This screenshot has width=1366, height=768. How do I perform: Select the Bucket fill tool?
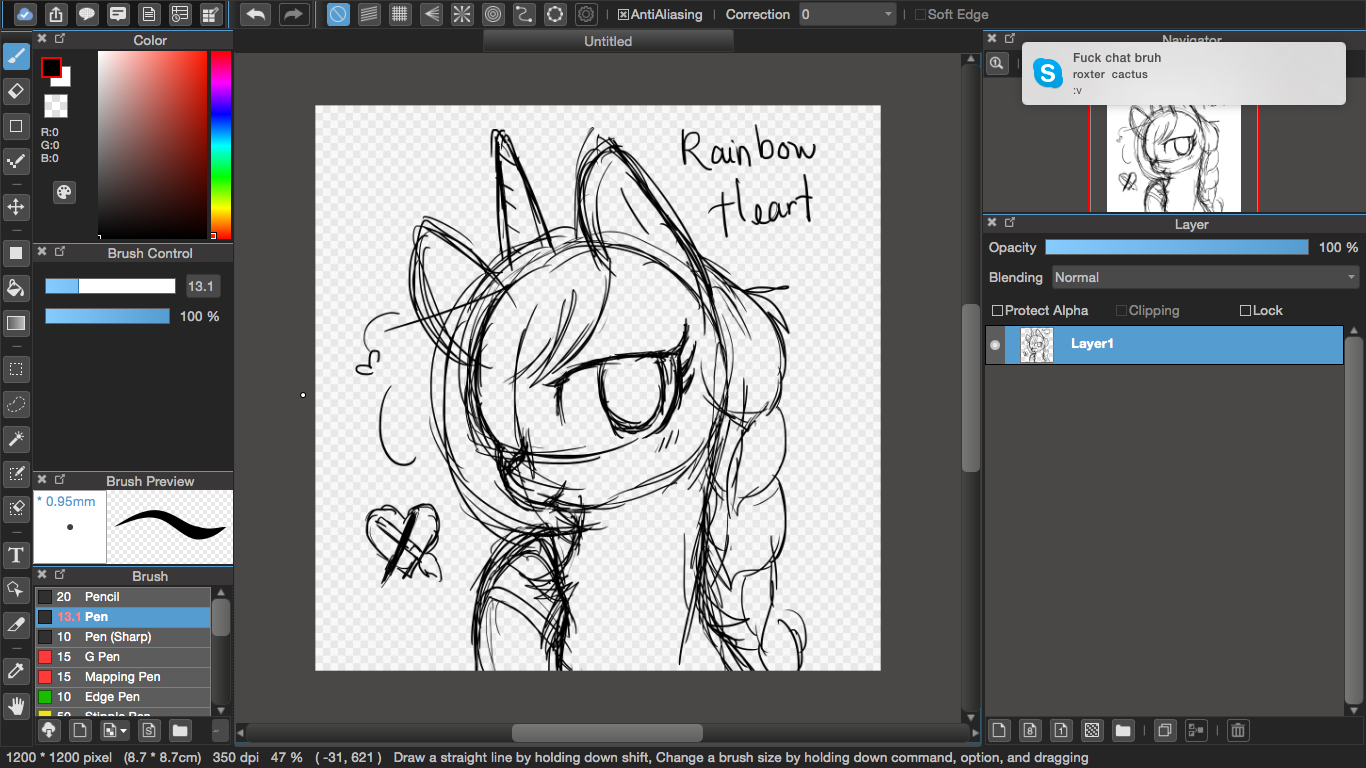coord(16,288)
